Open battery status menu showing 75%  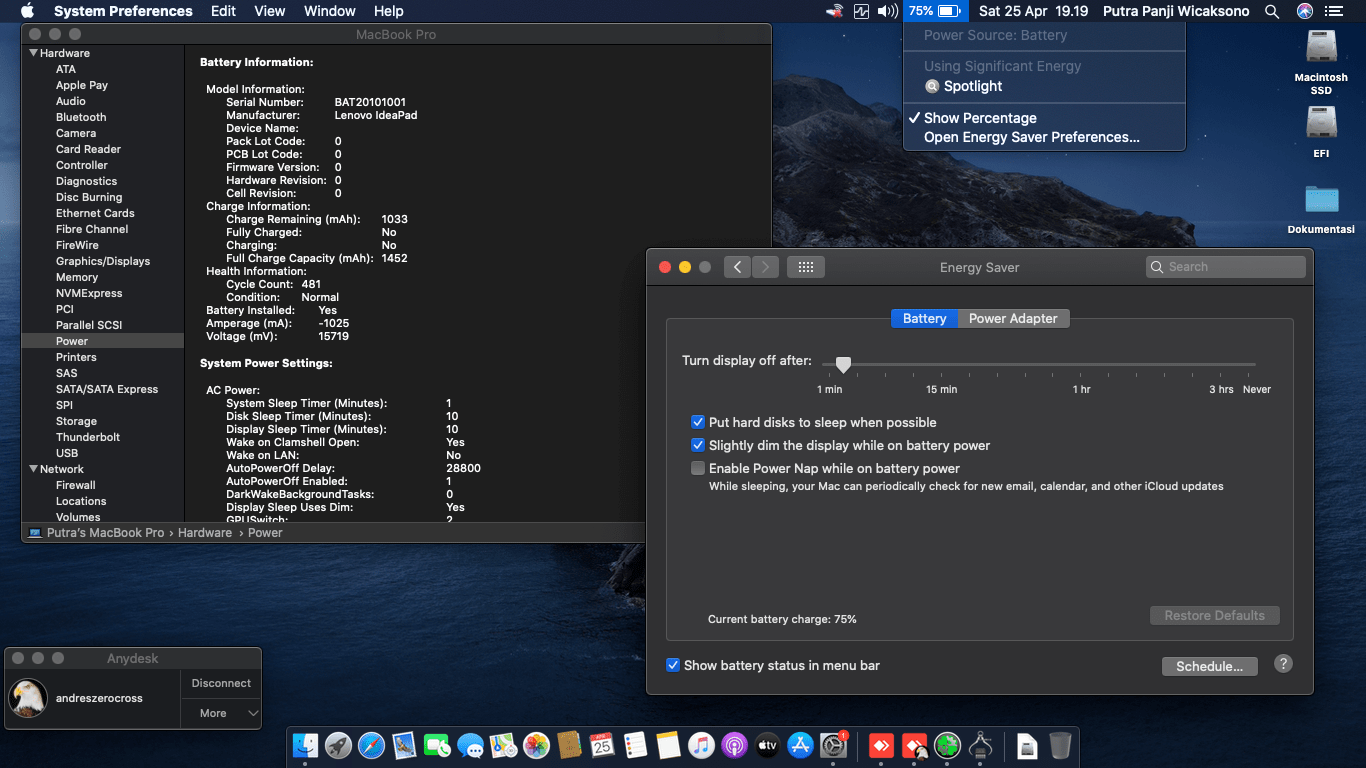935,11
